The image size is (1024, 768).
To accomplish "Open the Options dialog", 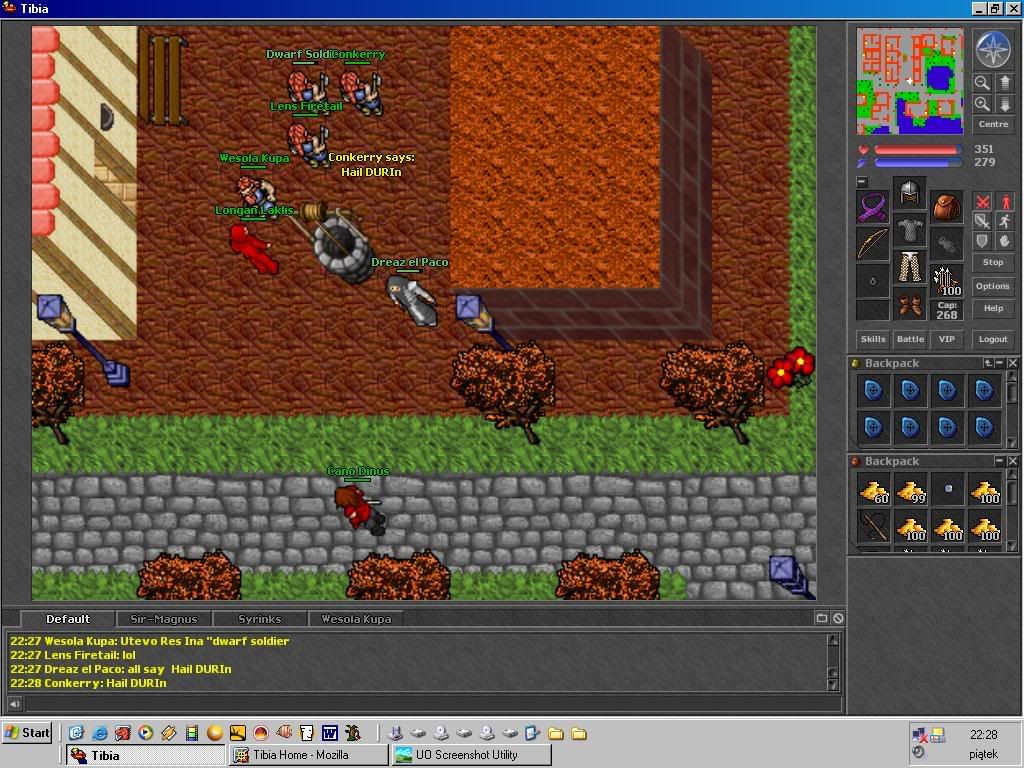I will coord(993,286).
